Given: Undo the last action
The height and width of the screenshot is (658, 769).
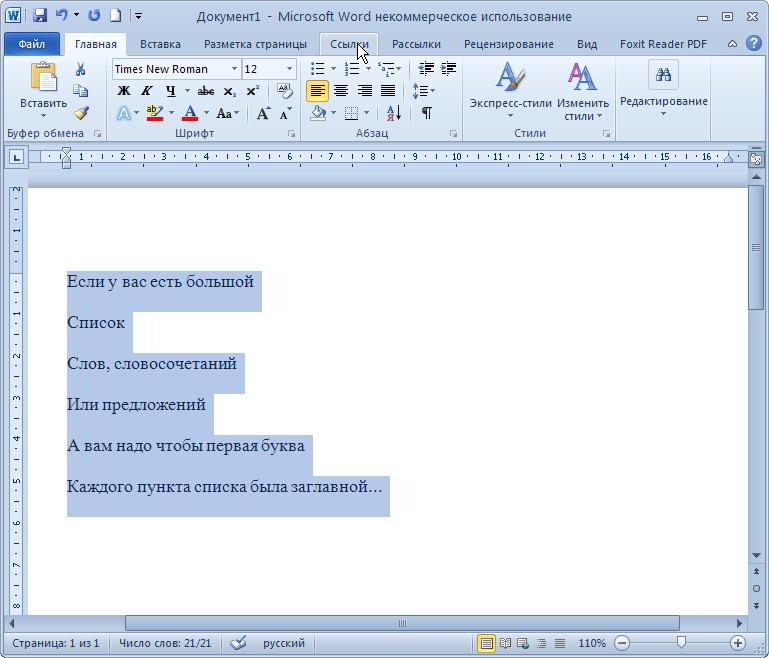Looking at the screenshot, I should 61,15.
